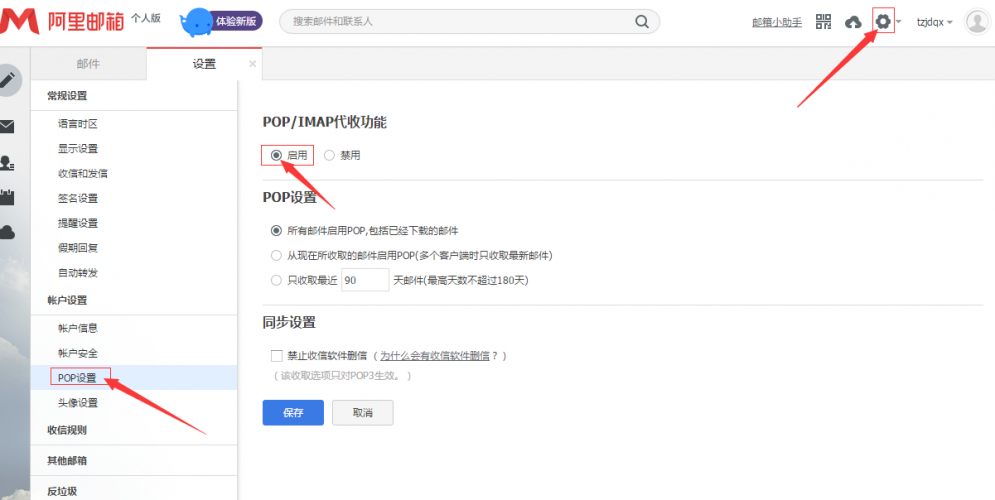Image resolution: width=995 pixels, height=500 pixels.
Task: Select 从现在所收取的邮件启用POP option
Action: [276, 255]
